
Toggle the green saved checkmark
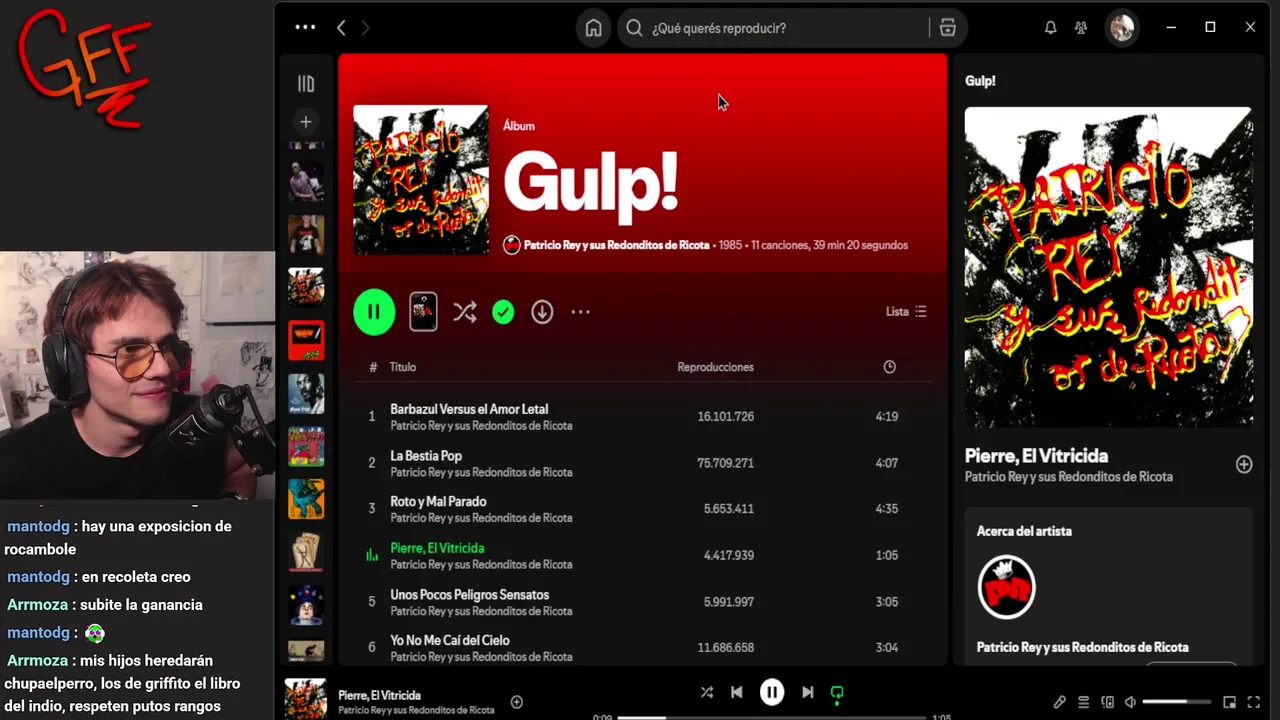503,313
